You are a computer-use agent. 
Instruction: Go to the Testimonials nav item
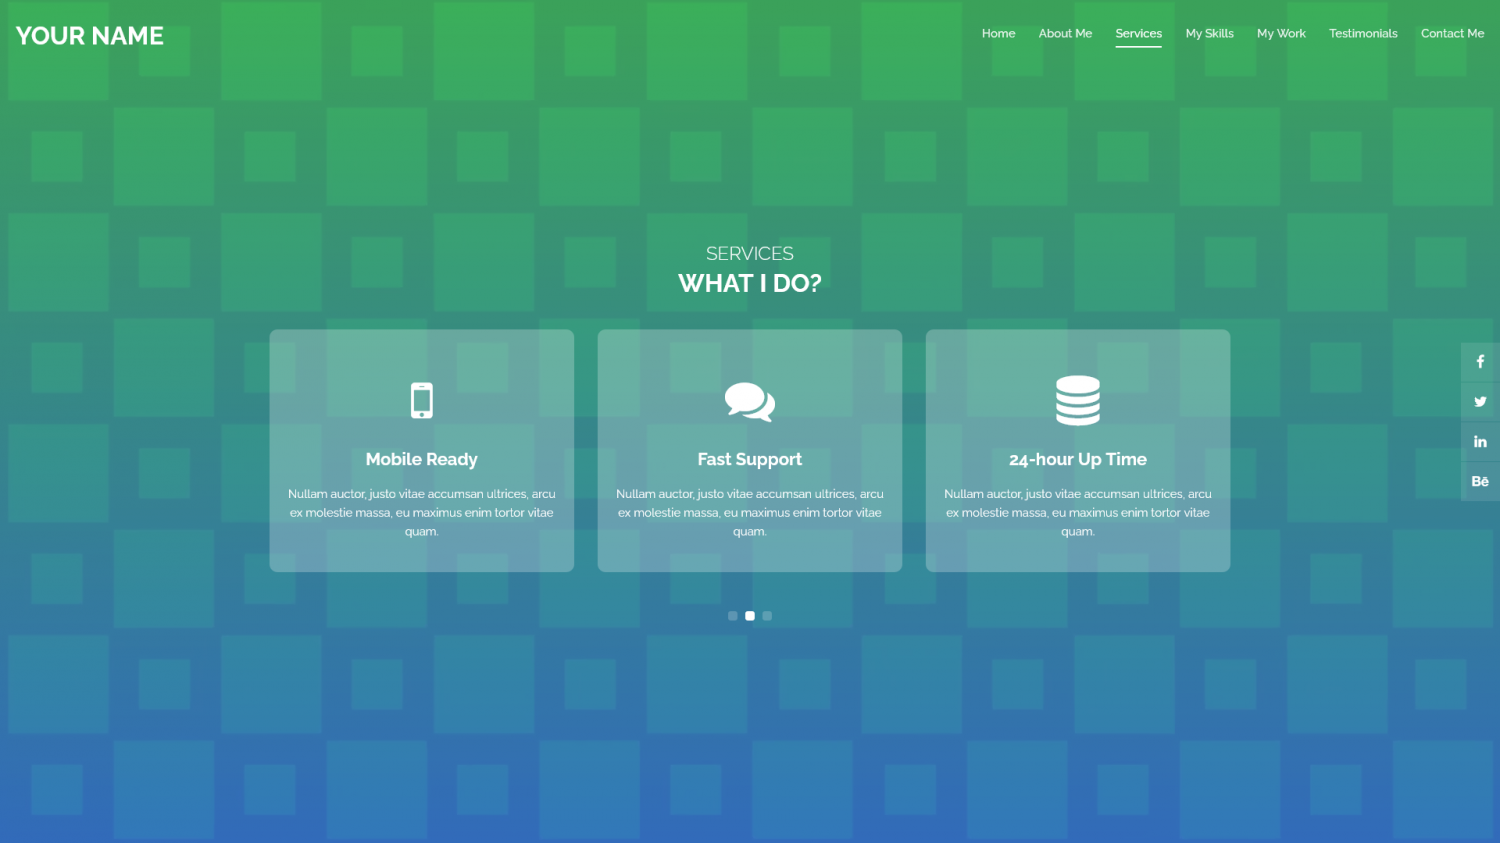(x=1363, y=34)
